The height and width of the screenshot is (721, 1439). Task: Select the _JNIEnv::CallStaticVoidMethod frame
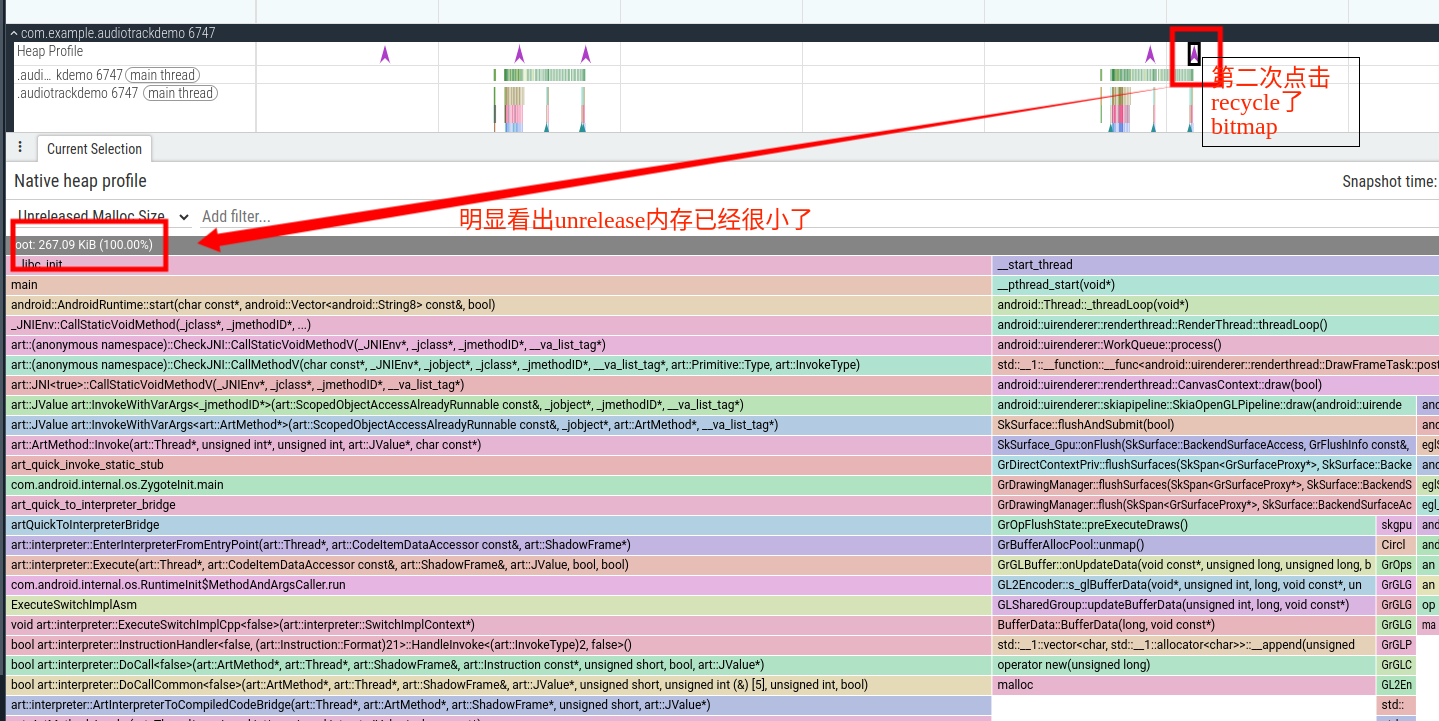(x=499, y=325)
